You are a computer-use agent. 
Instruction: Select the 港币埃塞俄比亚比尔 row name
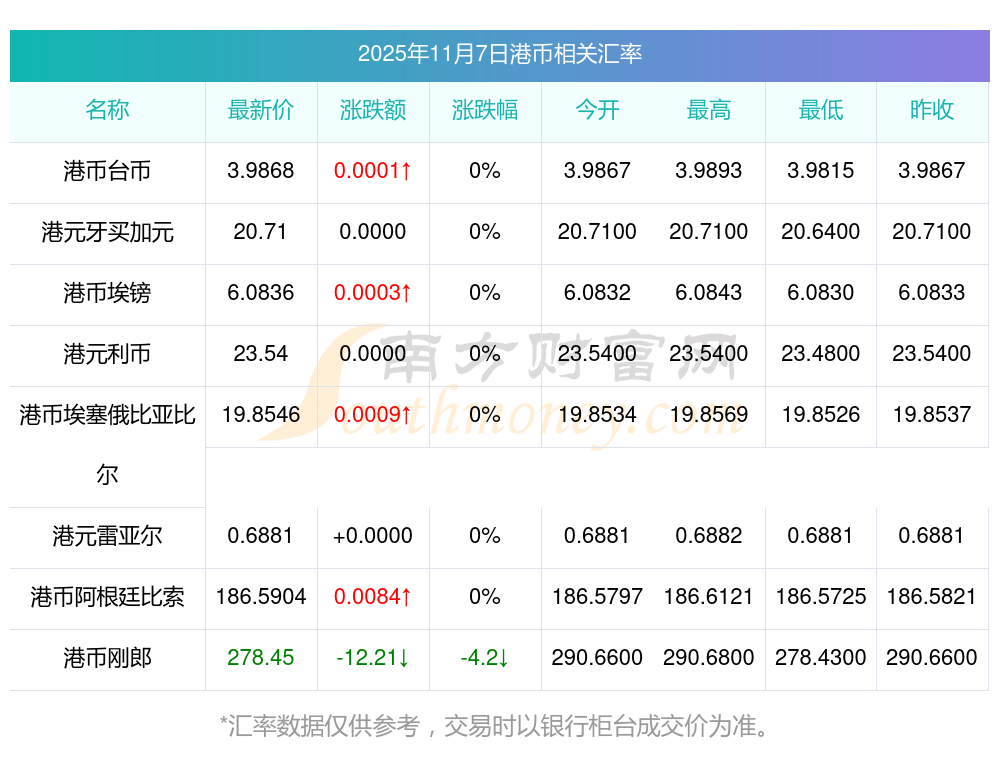[107, 415]
